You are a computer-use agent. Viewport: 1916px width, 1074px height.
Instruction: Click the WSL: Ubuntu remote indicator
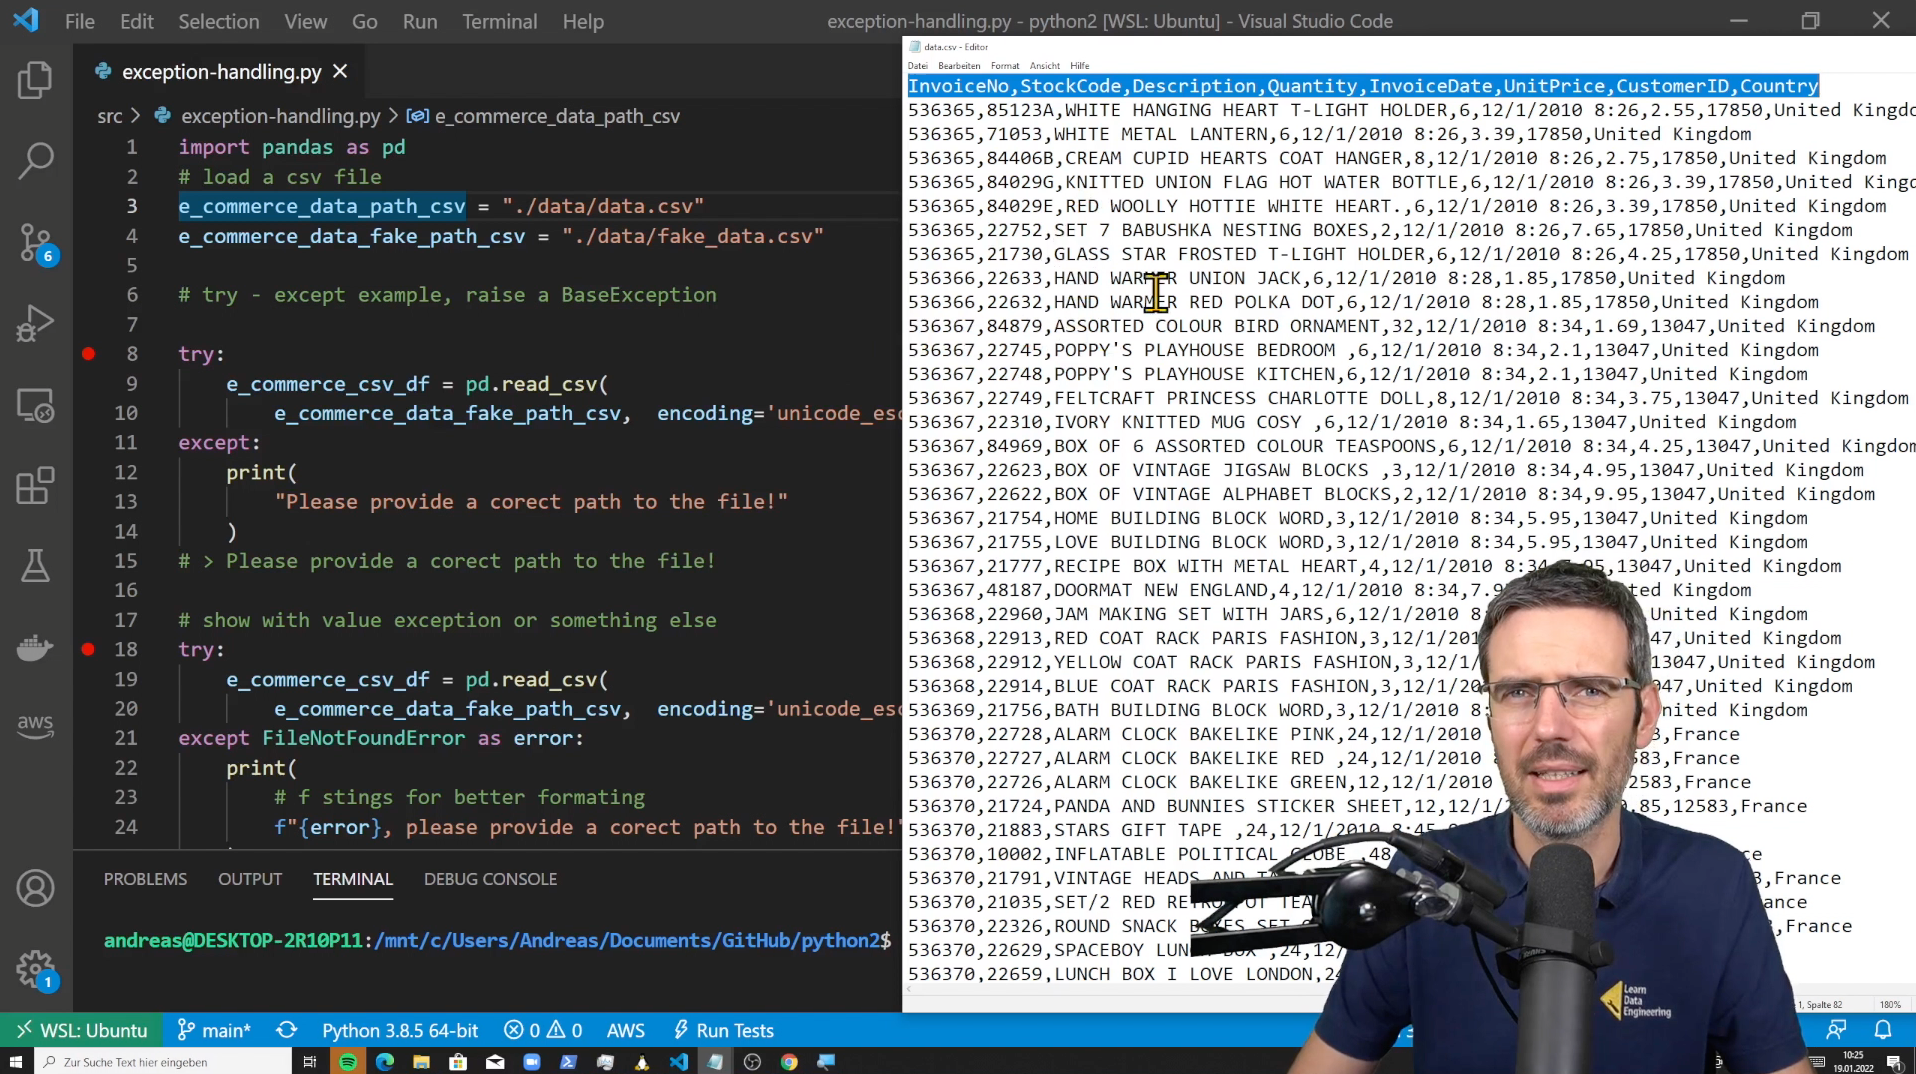click(81, 1030)
